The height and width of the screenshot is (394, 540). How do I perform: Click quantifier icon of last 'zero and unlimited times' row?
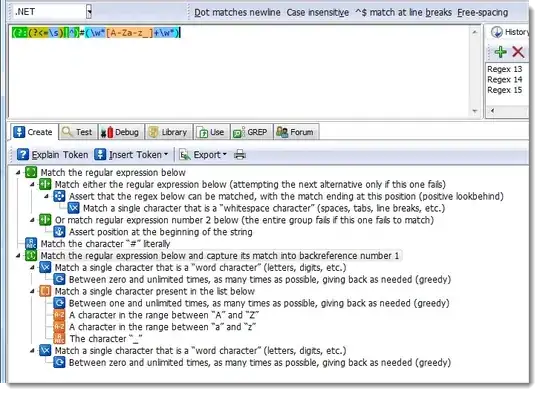coord(59,362)
